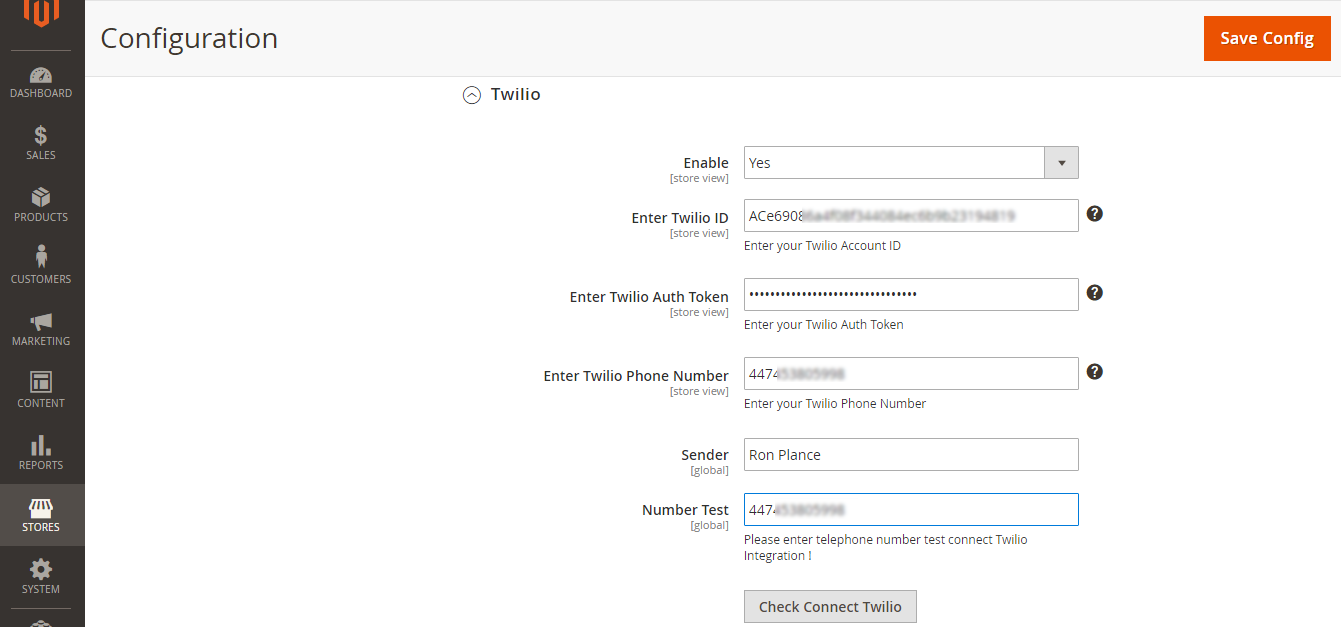The image size is (1341, 627).
Task: Open the Stores storefront icon menu
Action: [x=41, y=508]
